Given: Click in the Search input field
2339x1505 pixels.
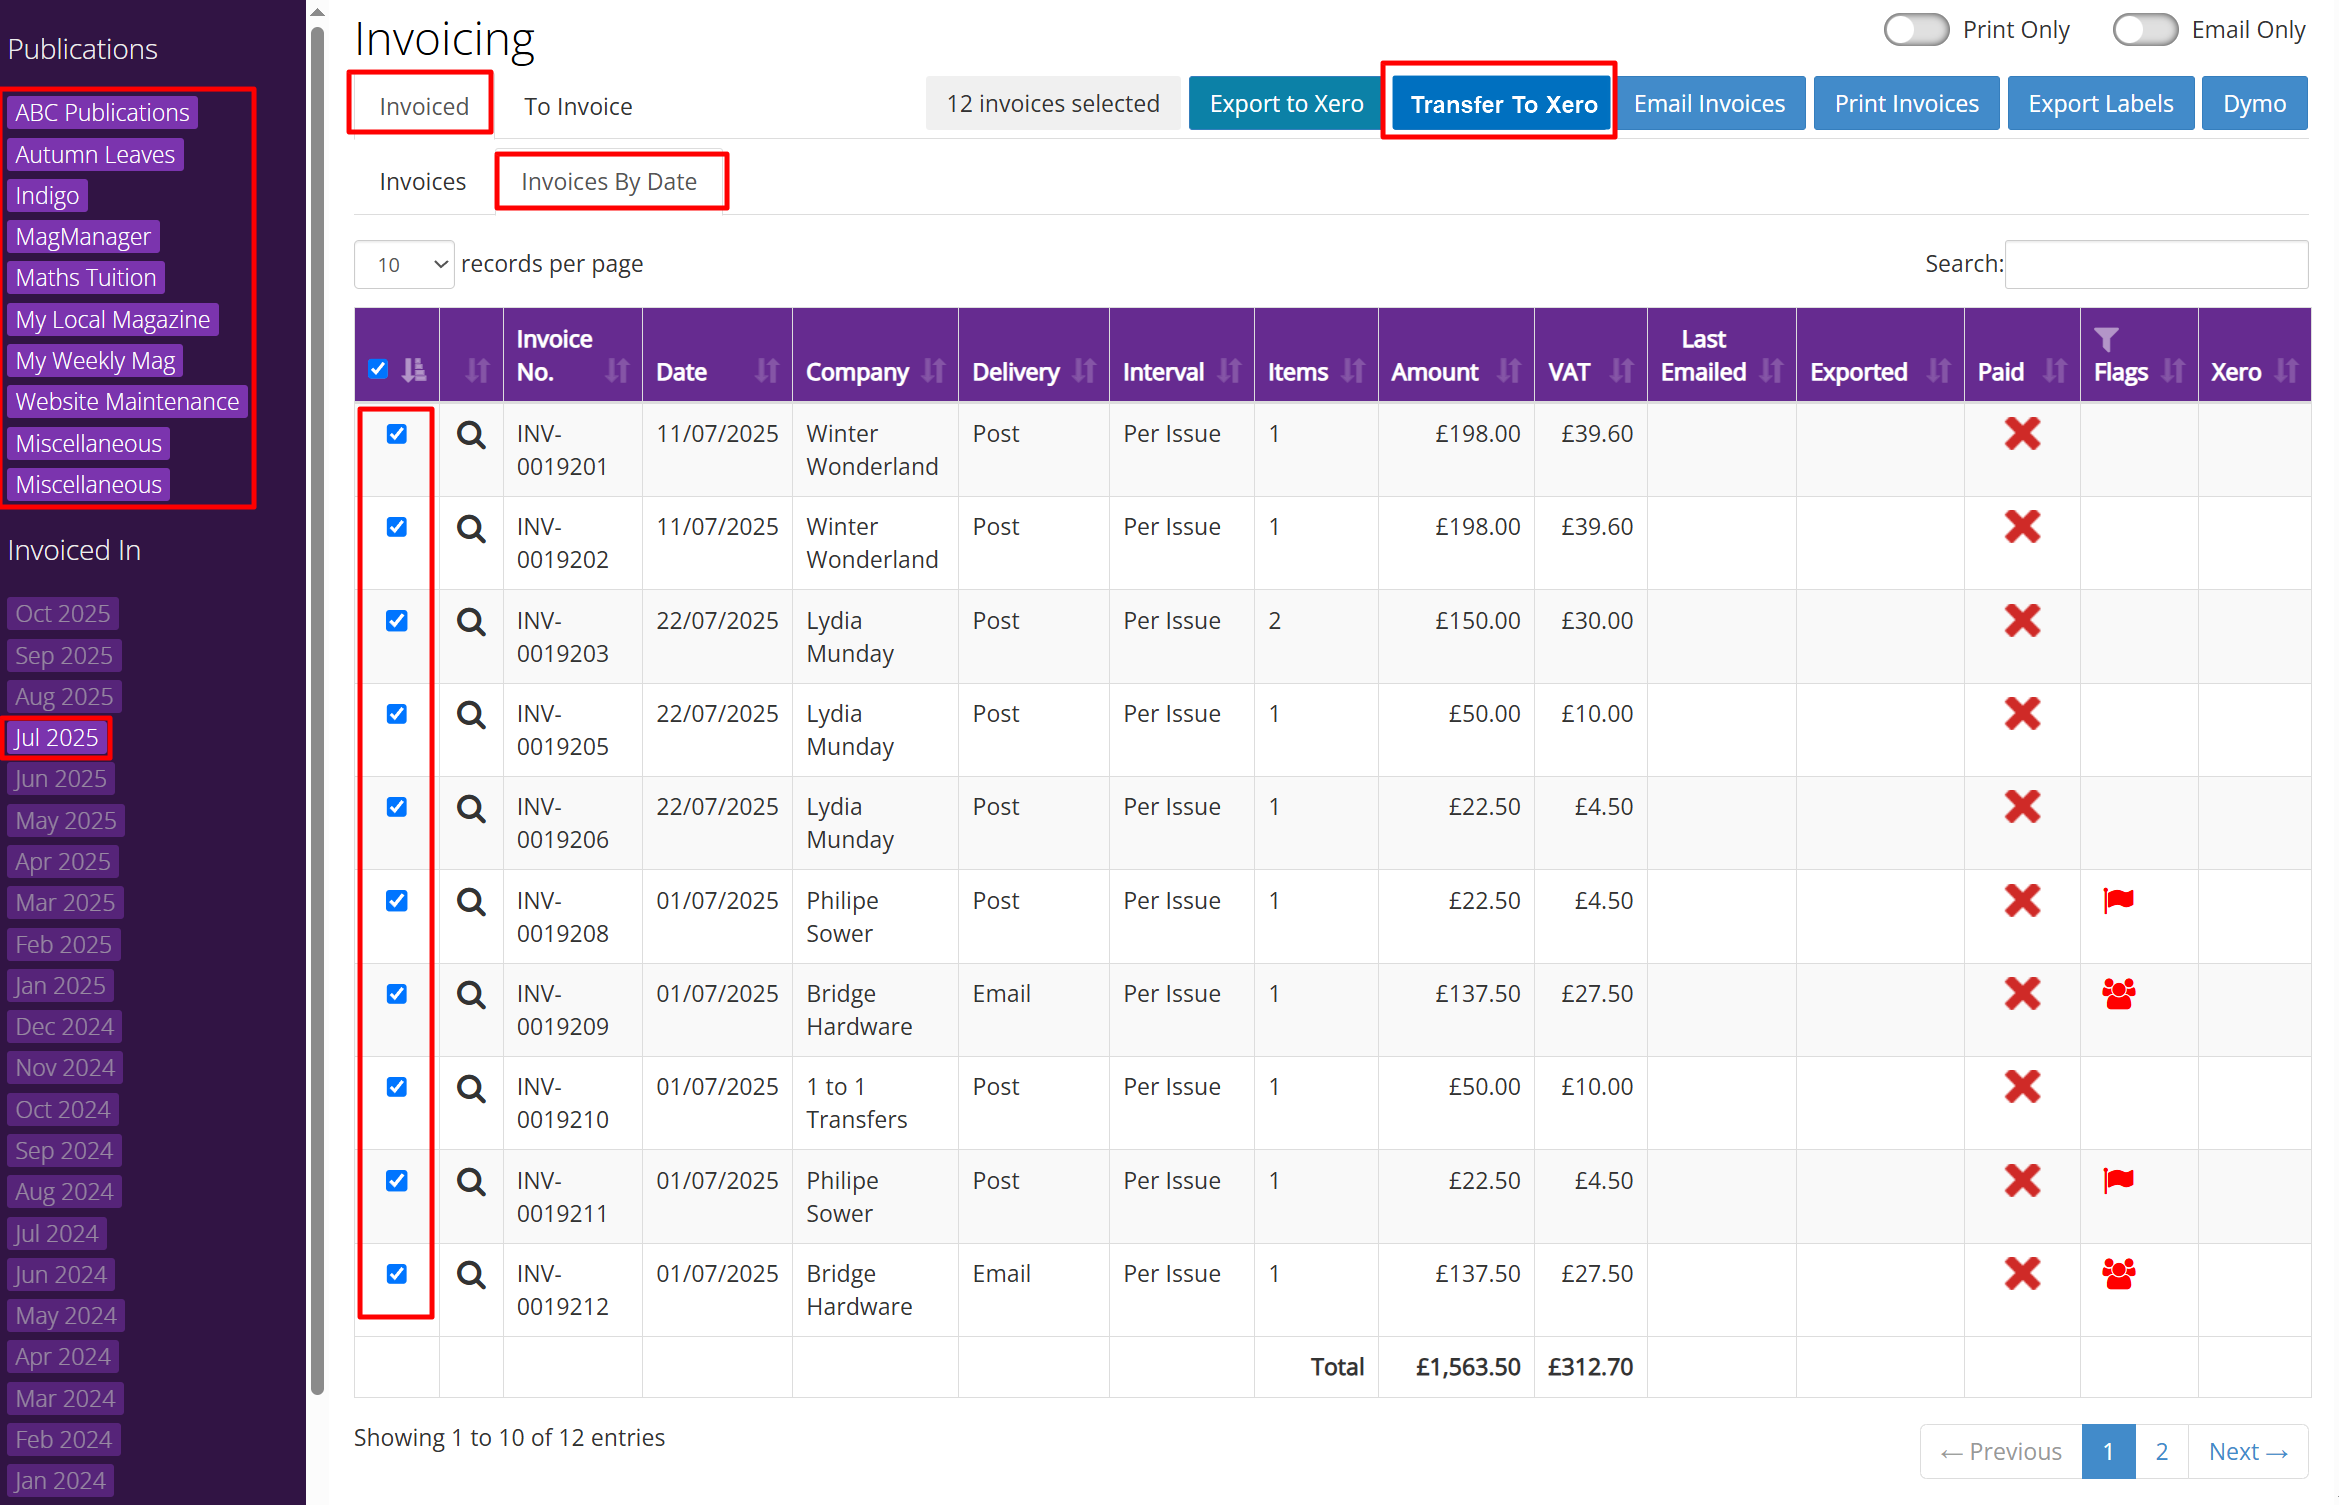Looking at the screenshot, I should [2156, 264].
